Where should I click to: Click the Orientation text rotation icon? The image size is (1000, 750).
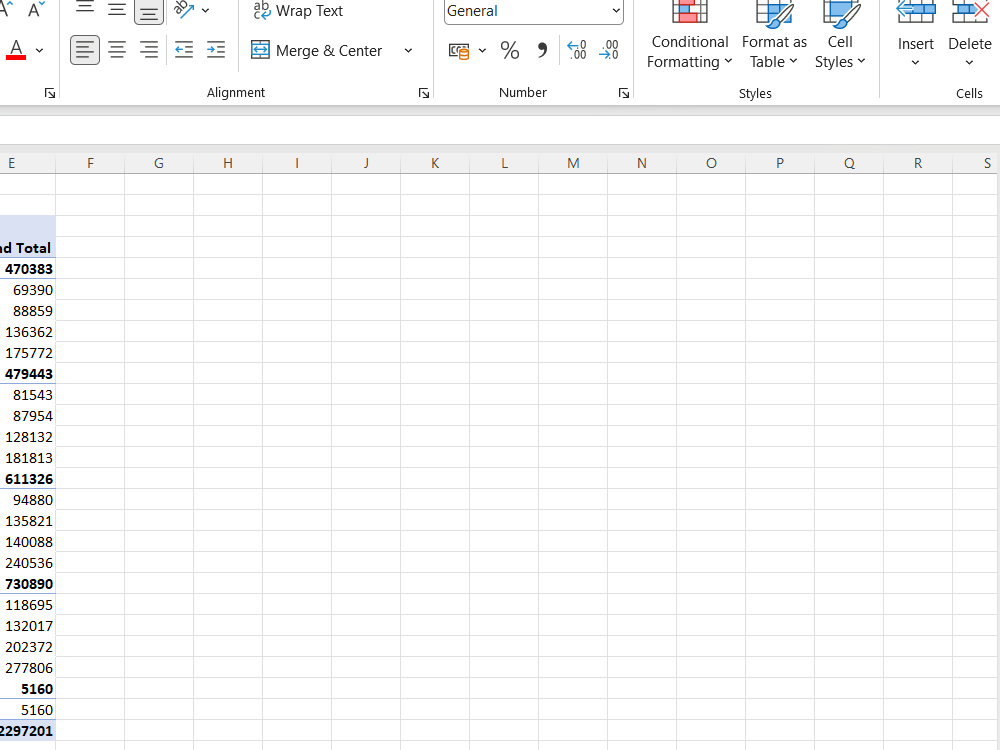tap(184, 10)
